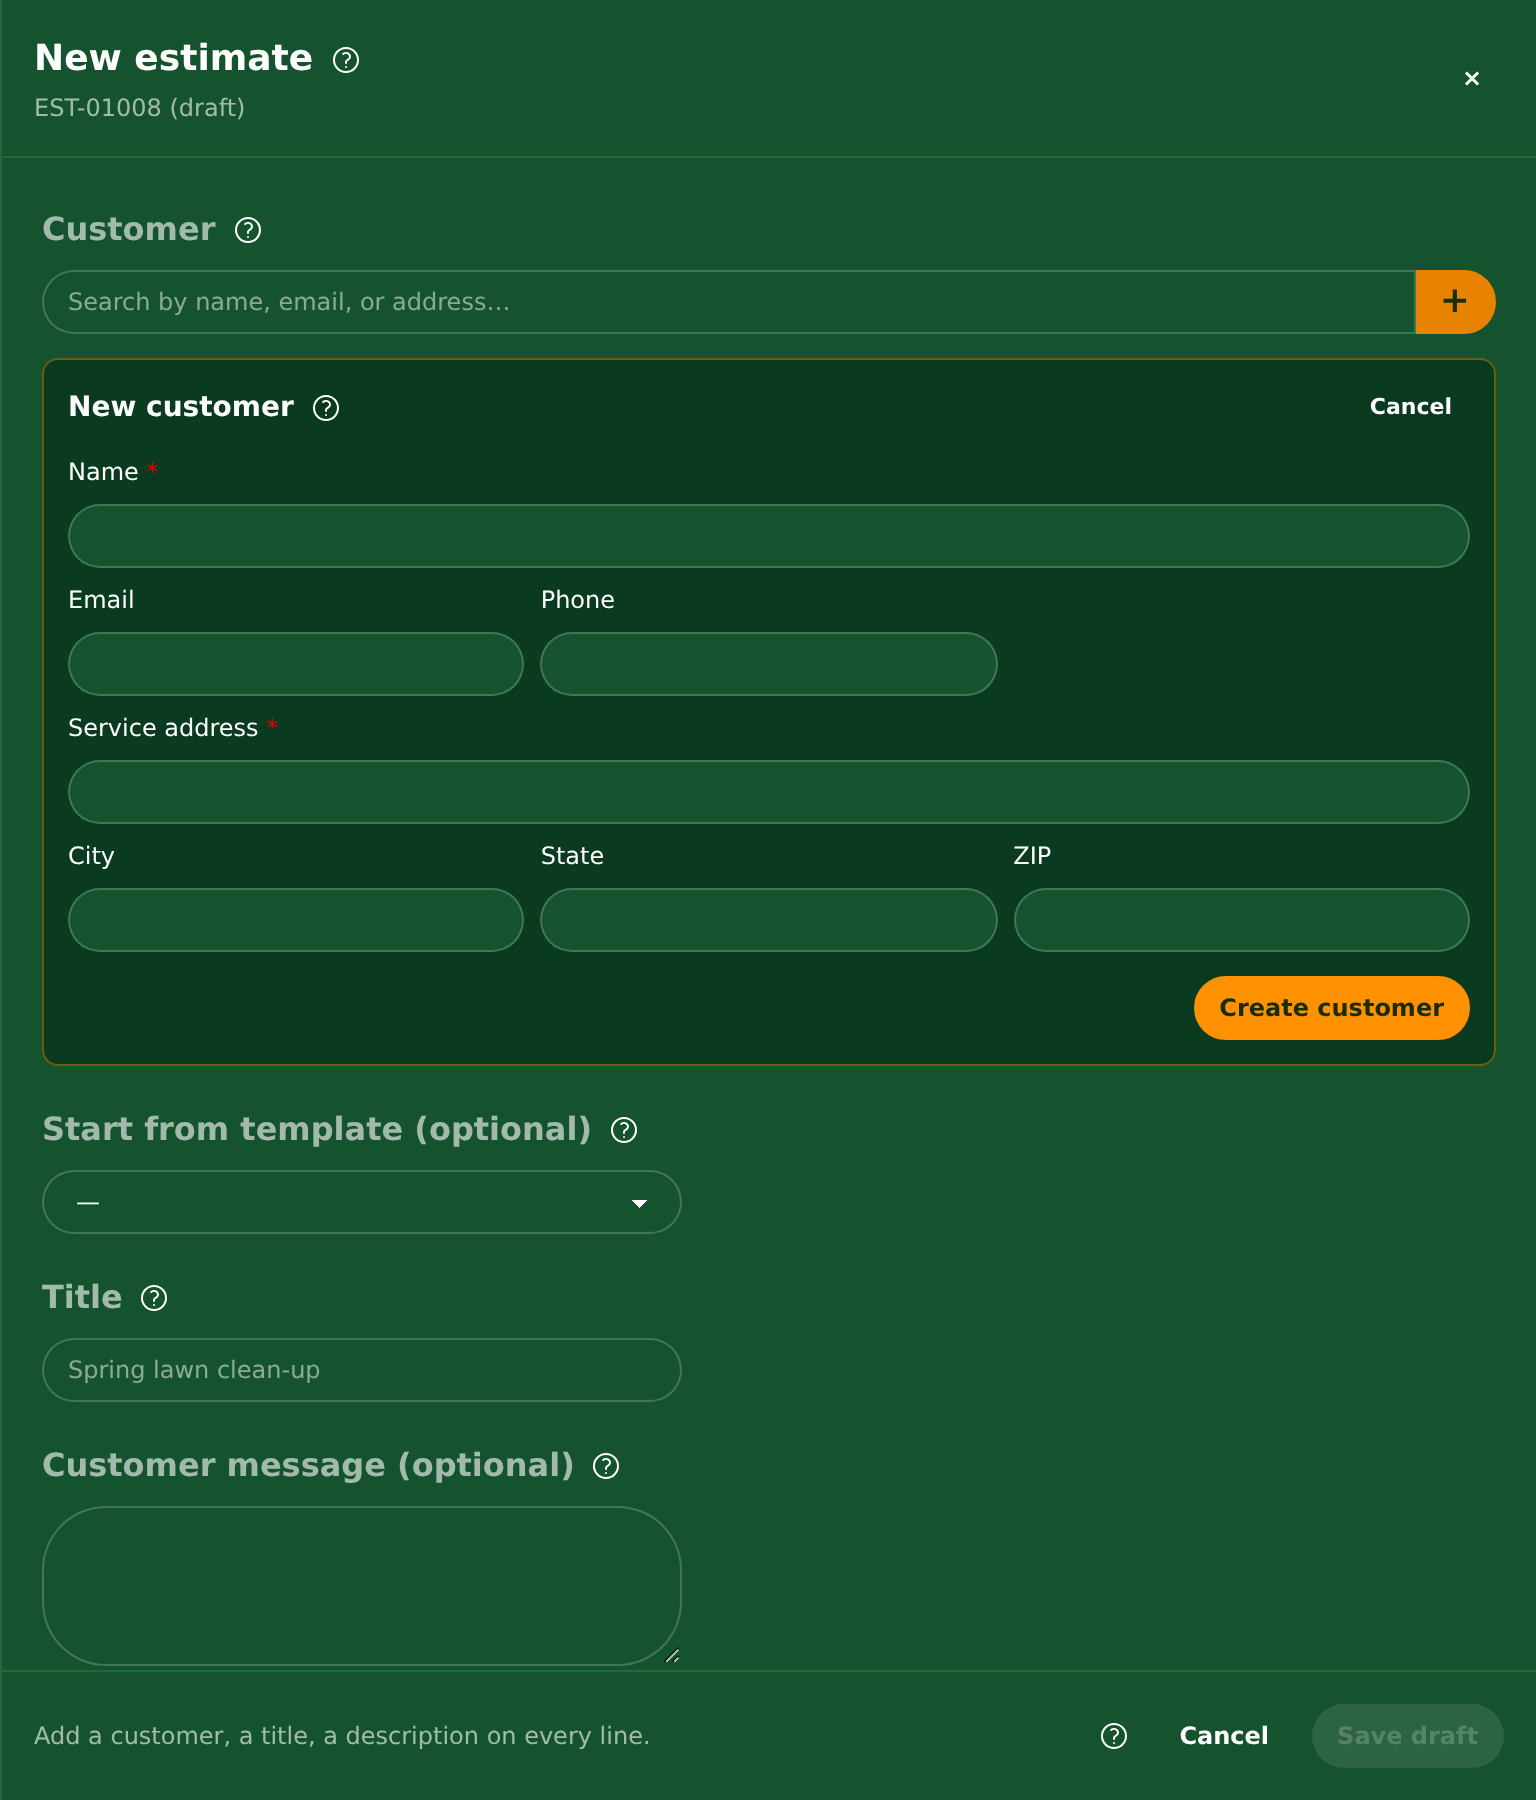Focus the Title field for the estimate
1536x1800 pixels.
click(362, 1370)
